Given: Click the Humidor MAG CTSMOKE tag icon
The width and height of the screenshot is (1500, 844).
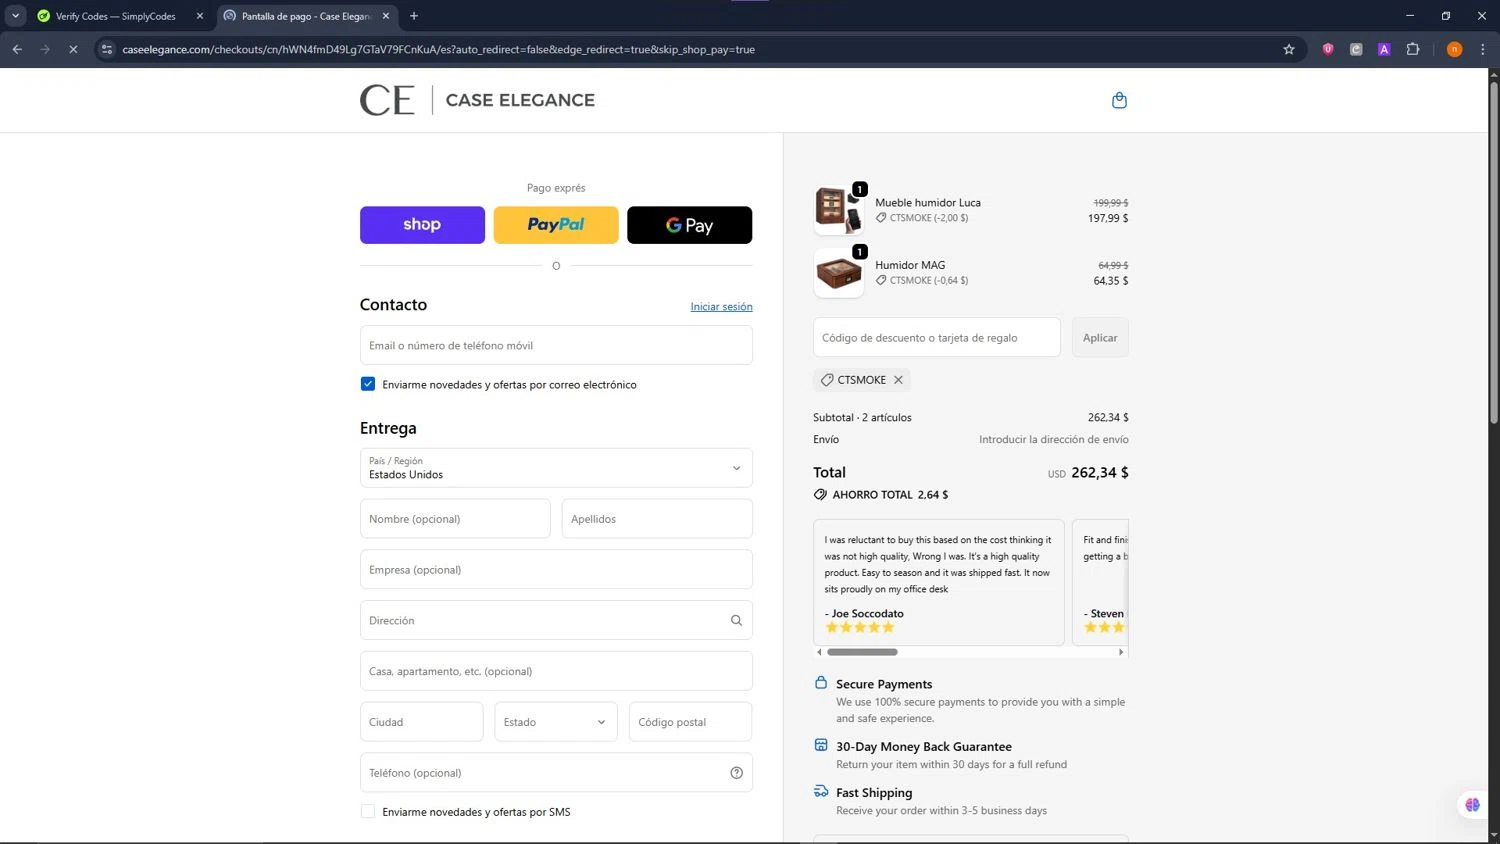Looking at the screenshot, I should tap(881, 281).
